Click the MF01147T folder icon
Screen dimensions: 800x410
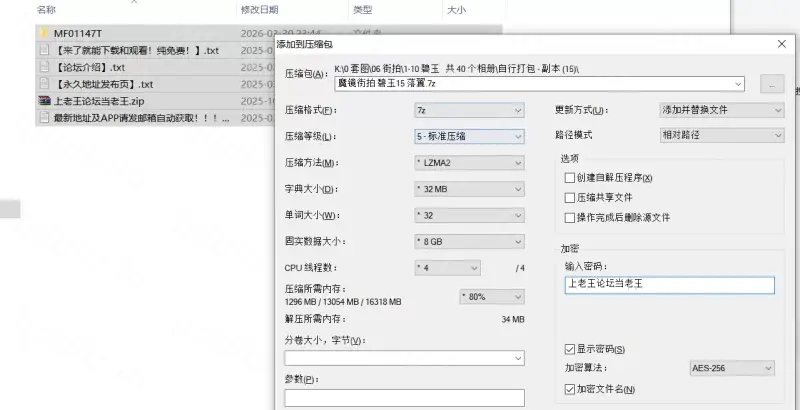pos(44,33)
